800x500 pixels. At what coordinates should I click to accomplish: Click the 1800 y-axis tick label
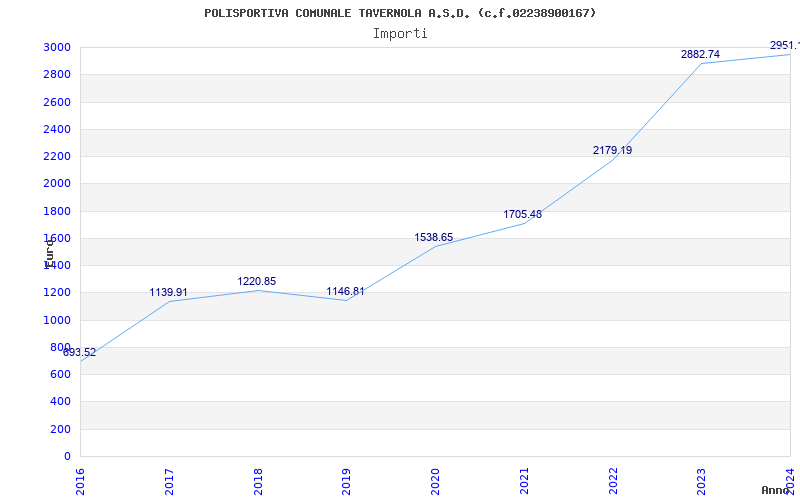coord(57,211)
